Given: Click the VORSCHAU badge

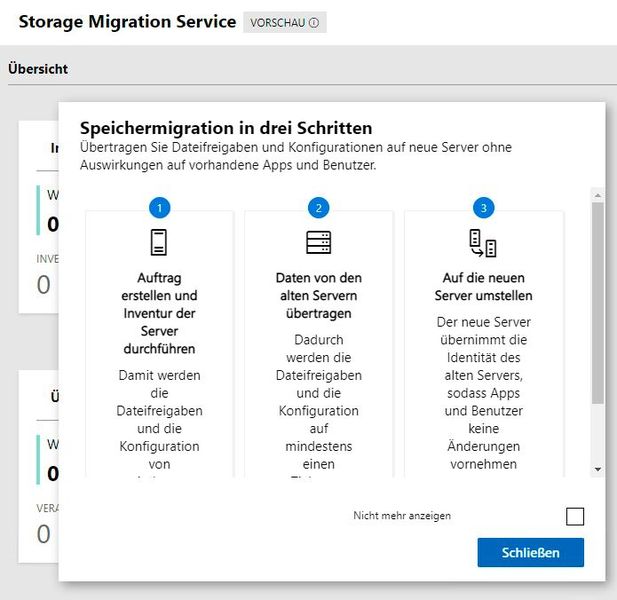Looking at the screenshot, I should click(284, 22).
